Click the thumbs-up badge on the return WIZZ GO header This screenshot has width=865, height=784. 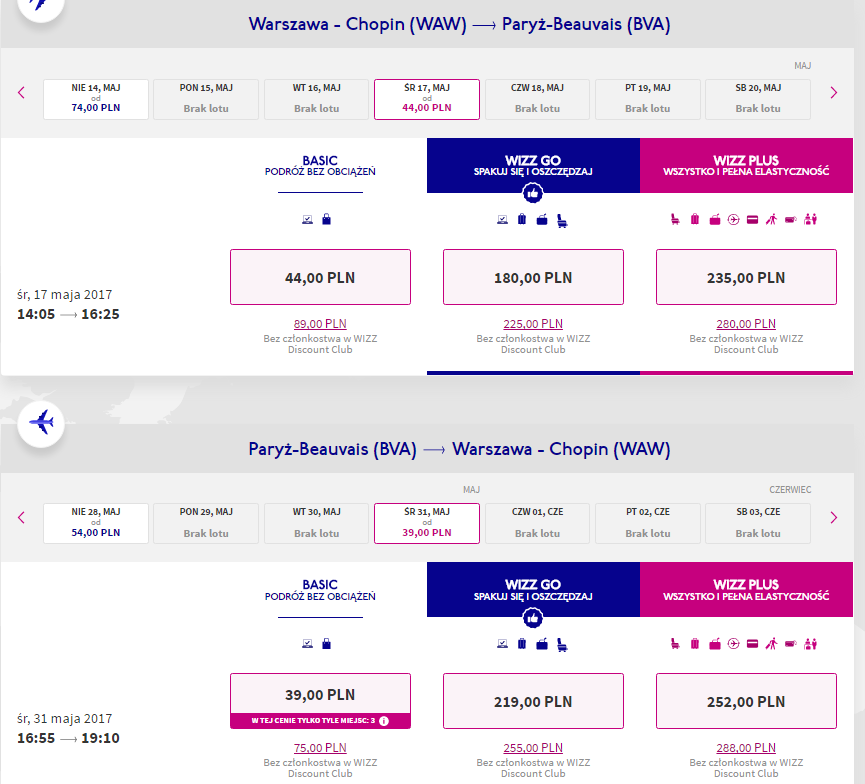(533, 618)
